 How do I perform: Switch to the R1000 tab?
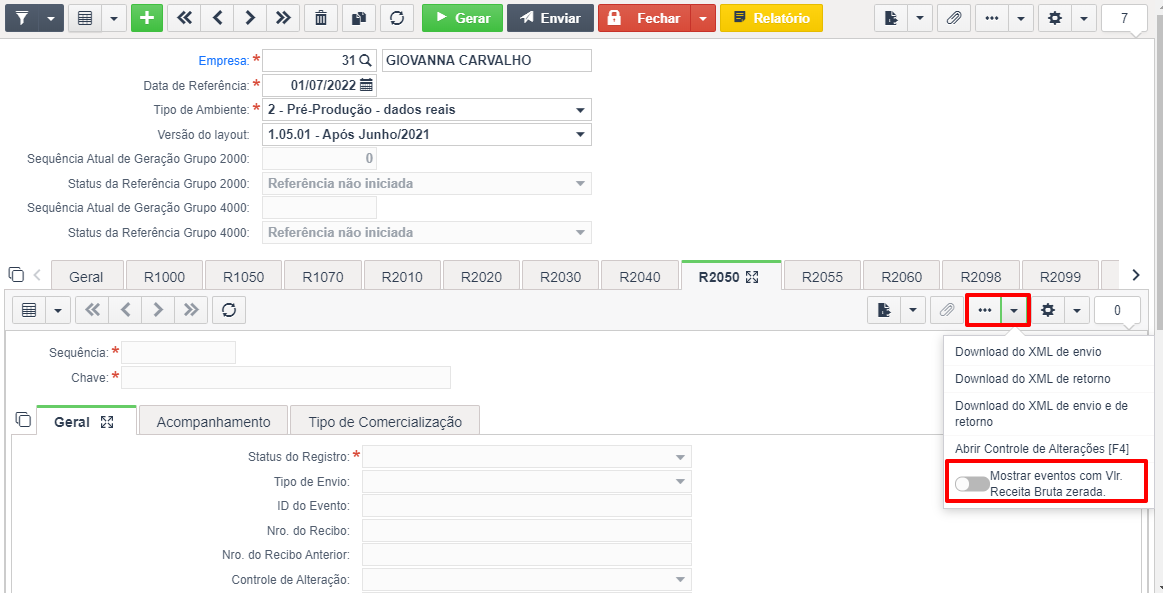tap(165, 277)
